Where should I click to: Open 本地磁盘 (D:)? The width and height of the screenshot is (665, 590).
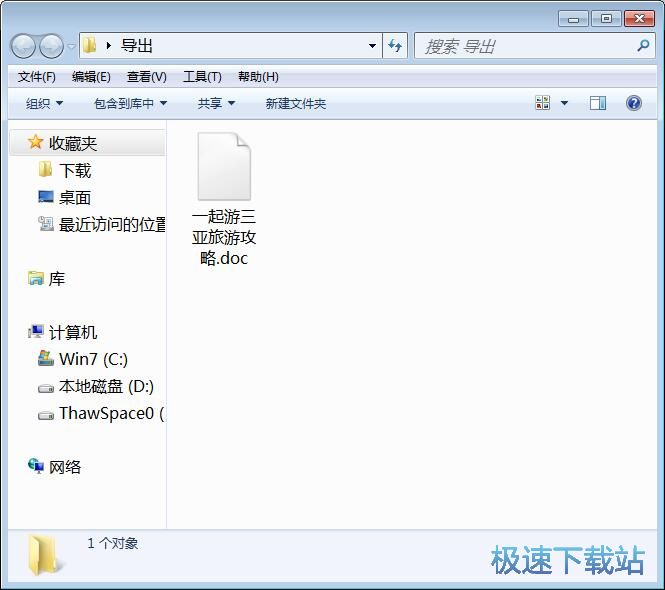tap(106, 386)
